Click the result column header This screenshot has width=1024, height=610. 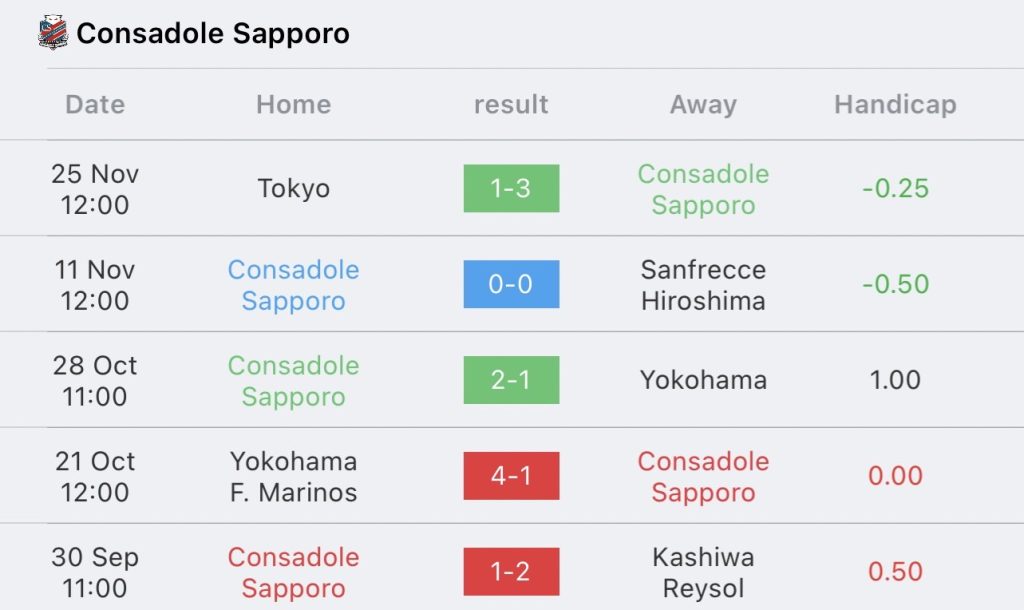511,104
